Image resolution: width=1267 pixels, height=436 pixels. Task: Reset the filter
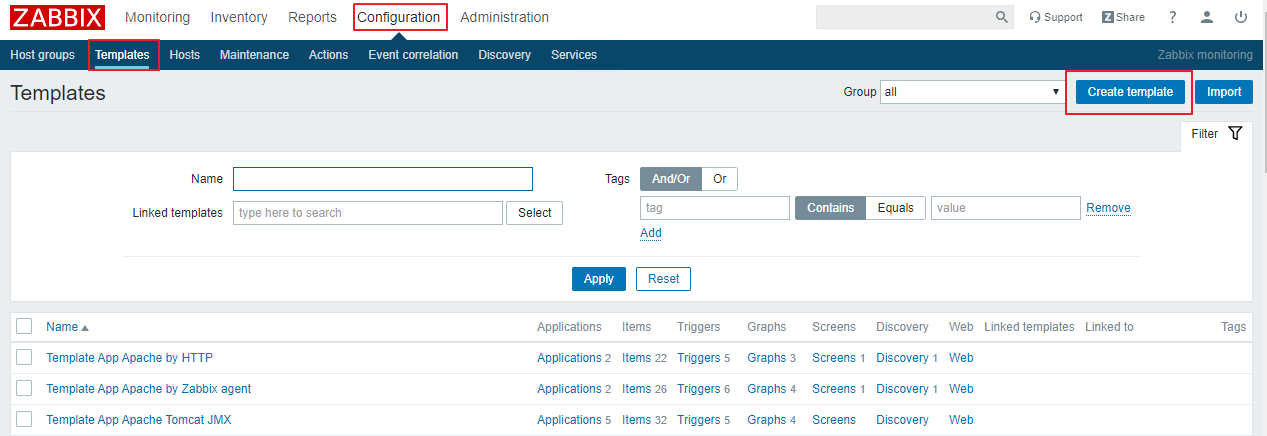pos(663,279)
